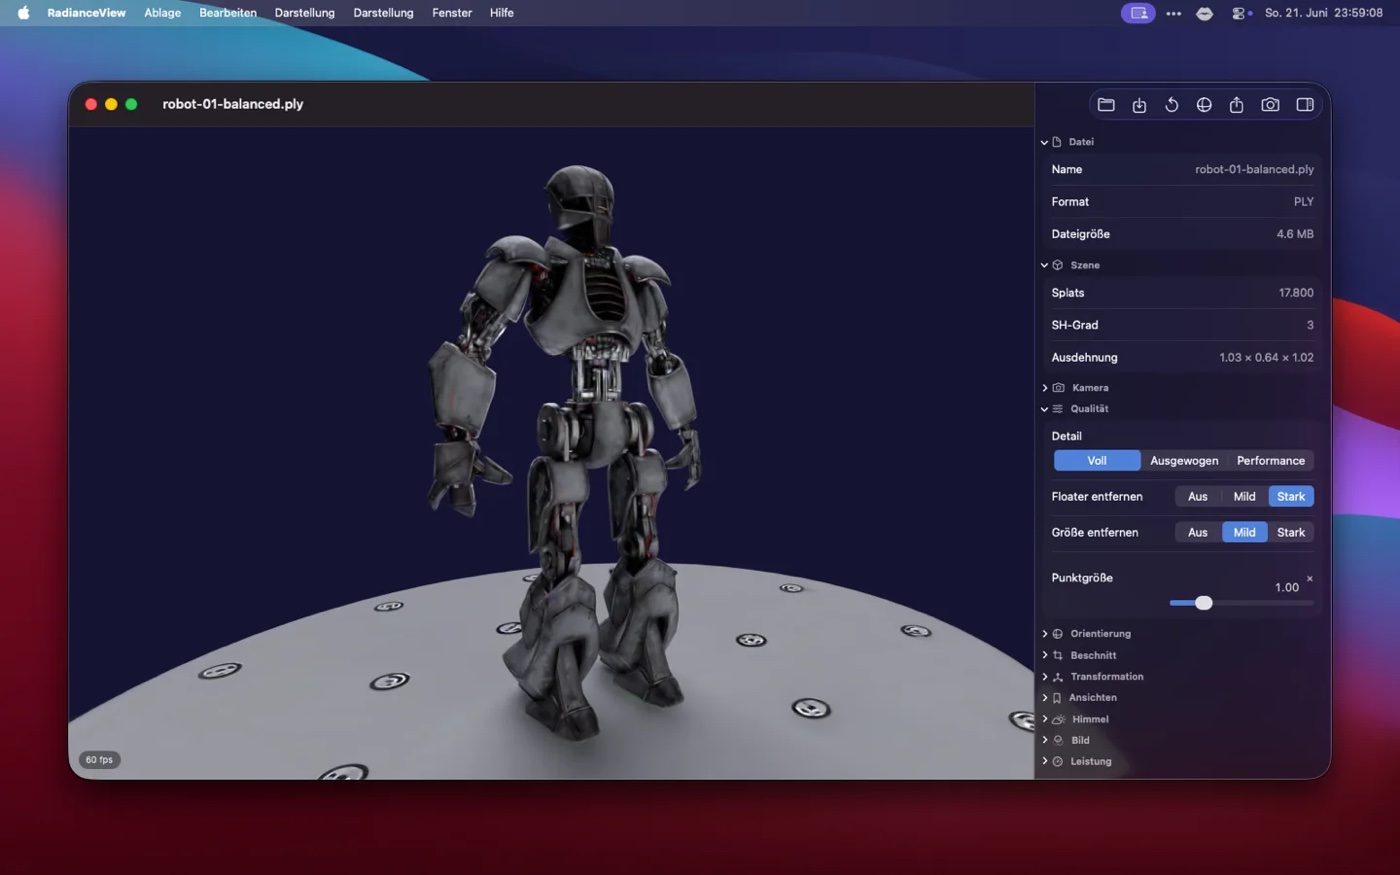The image size is (1400, 875).
Task: Expand the Transformation section
Action: pos(1045,677)
